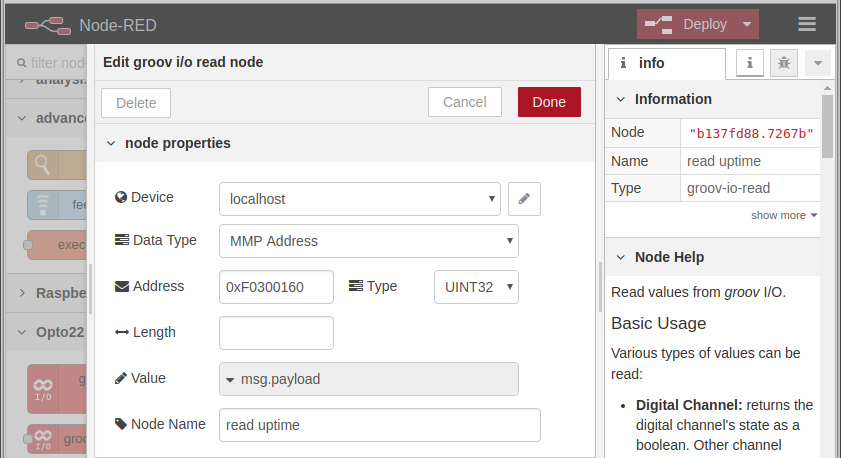841x458 pixels.
Task: Open the Deploy options dropdown arrow
Action: click(x=747, y=24)
